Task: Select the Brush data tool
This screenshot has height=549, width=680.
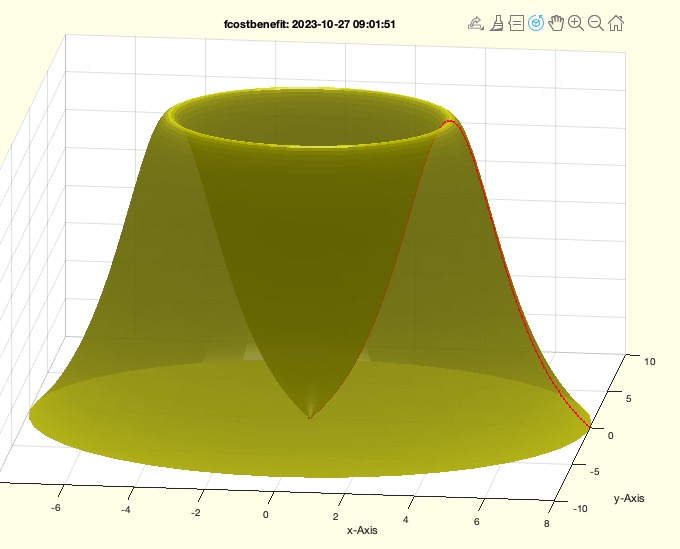Action: coord(496,22)
